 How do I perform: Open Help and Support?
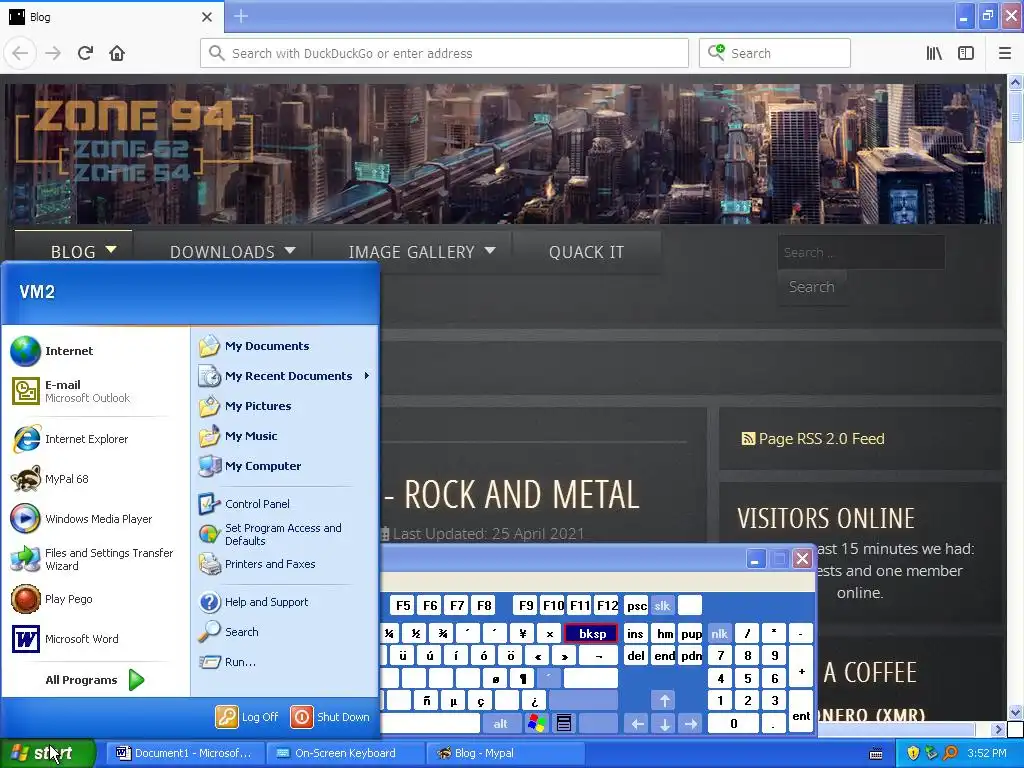tap(253, 601)
